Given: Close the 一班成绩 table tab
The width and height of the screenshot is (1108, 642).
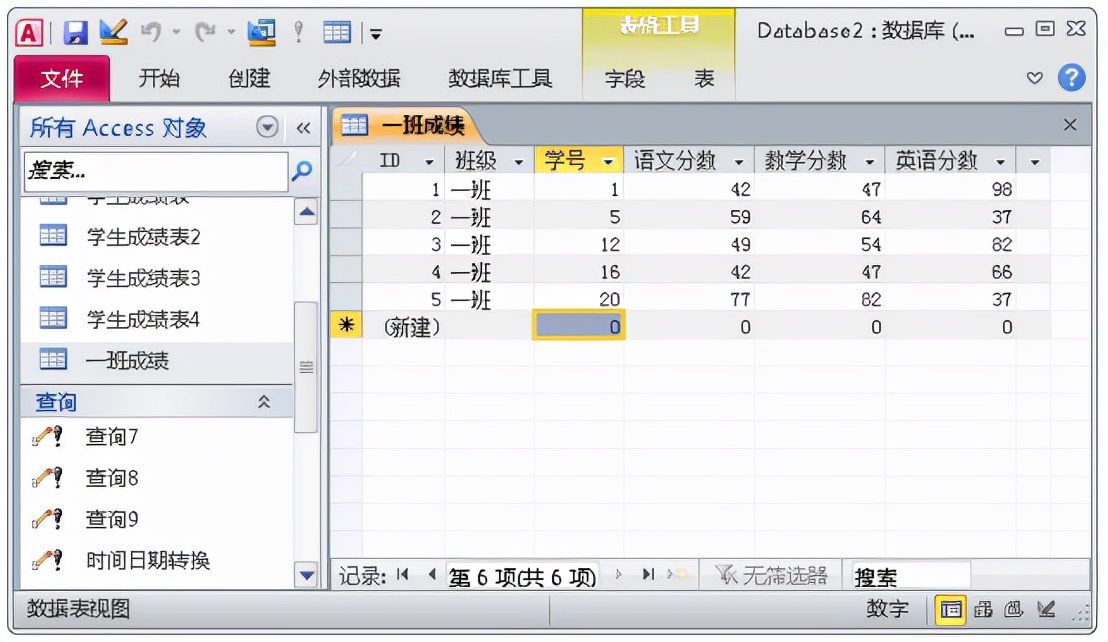Looking at the screenshot, I should tap(1070, 125).
